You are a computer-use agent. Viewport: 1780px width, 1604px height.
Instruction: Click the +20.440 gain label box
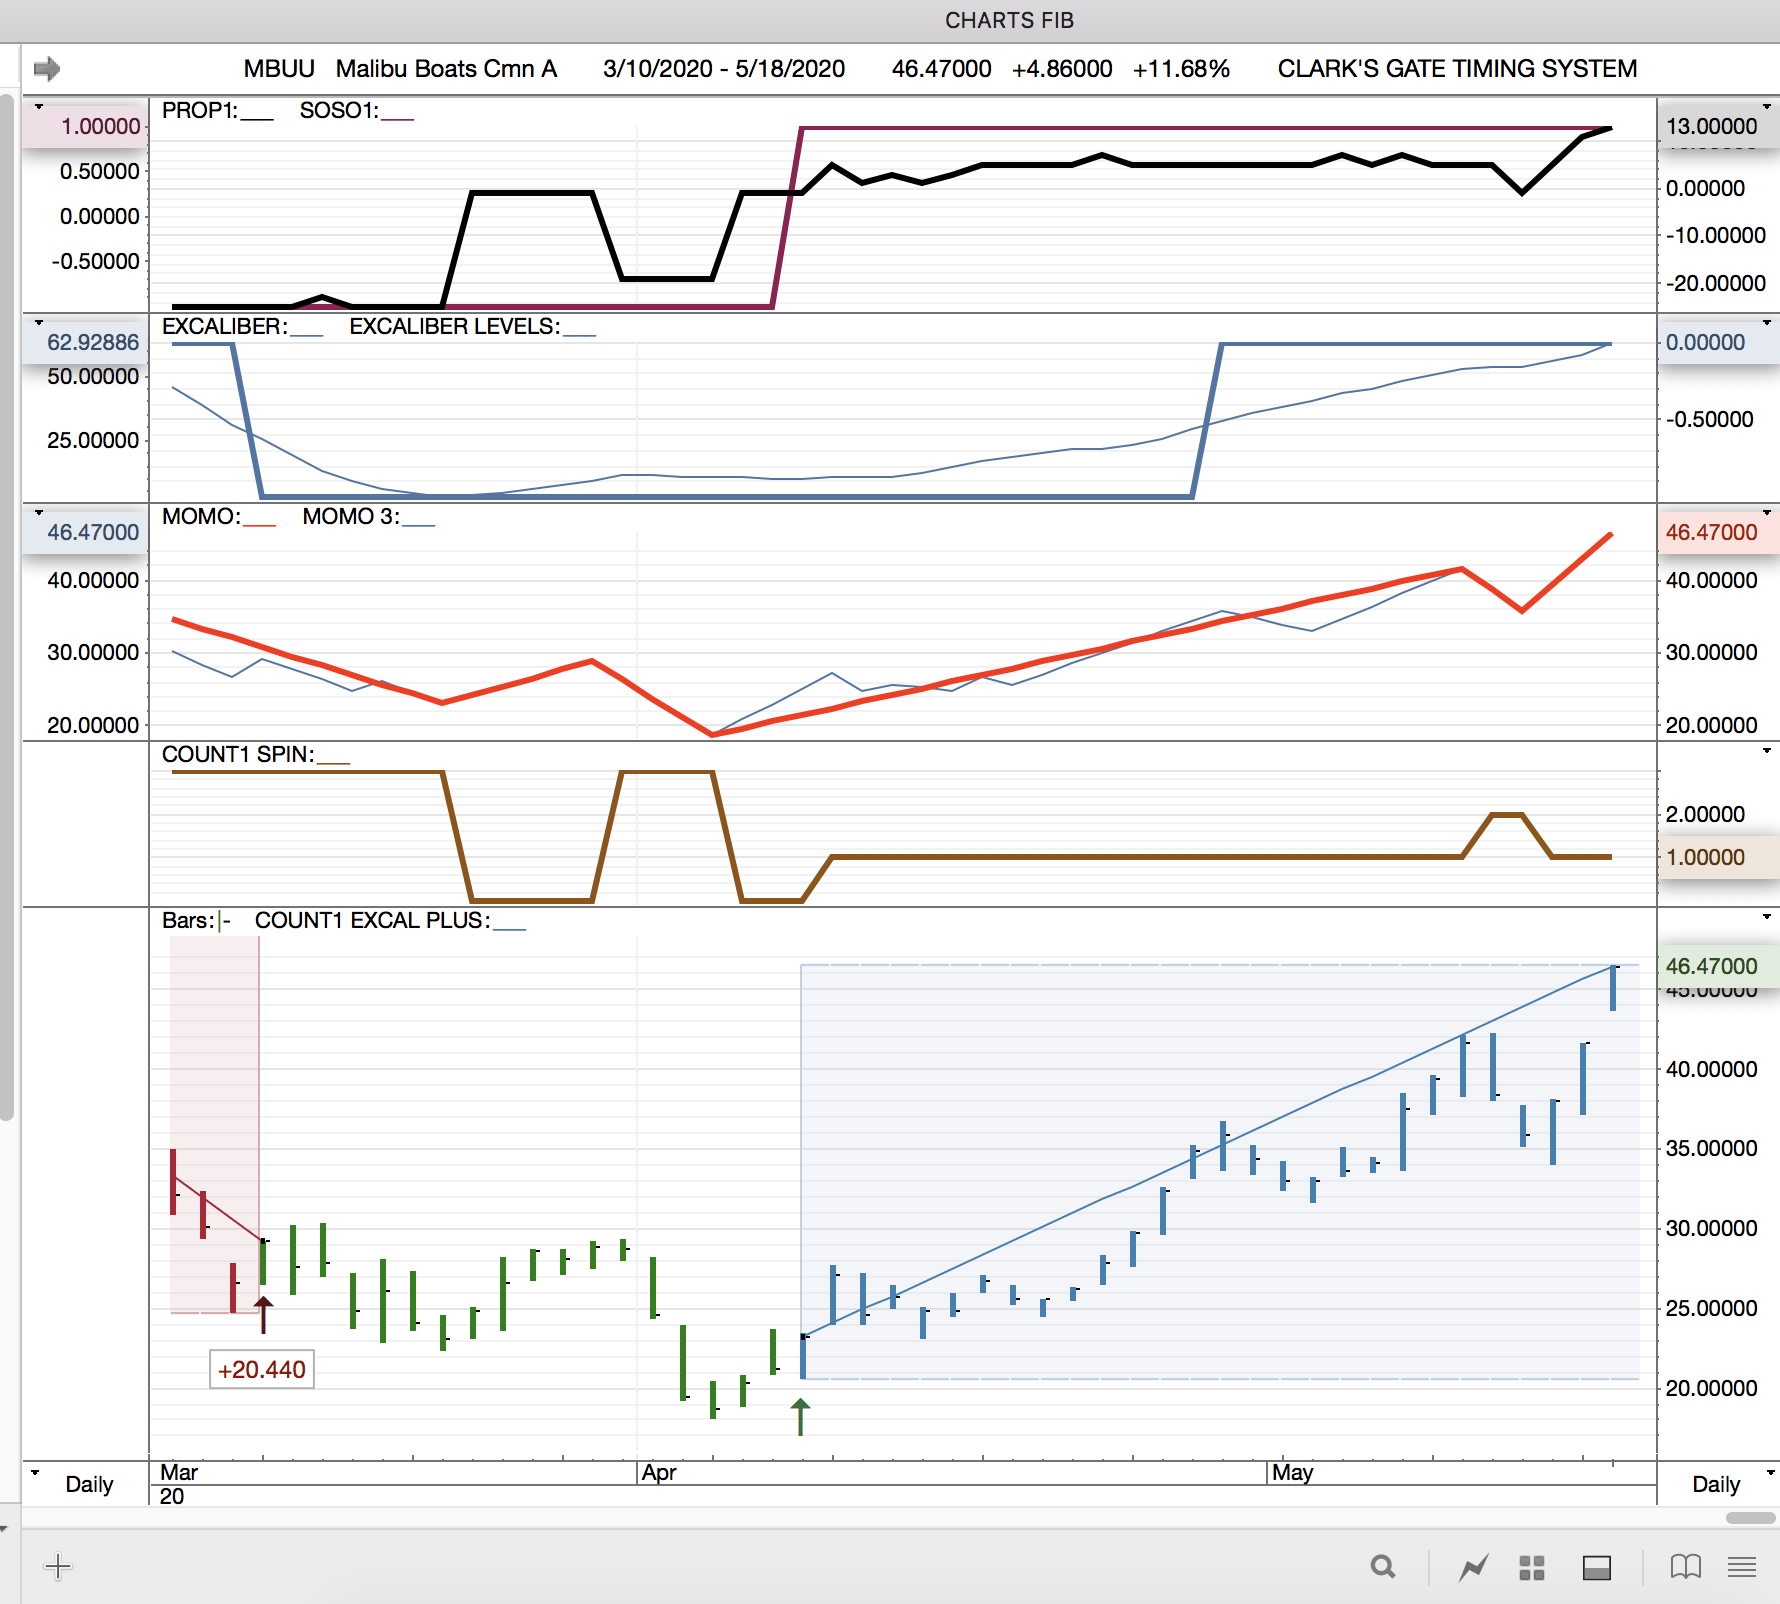tap(262, 1369)
